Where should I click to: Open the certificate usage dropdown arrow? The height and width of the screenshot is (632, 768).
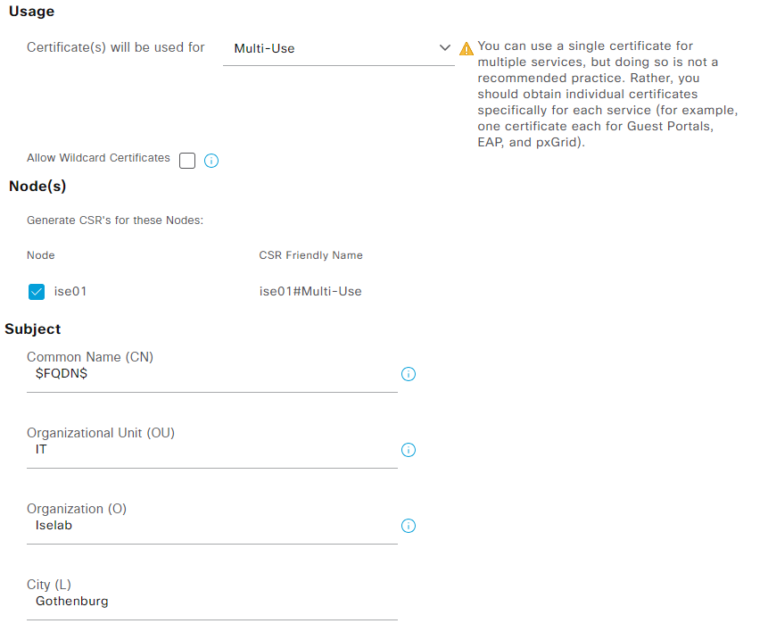pyautogui.click(x=445, y=48)
